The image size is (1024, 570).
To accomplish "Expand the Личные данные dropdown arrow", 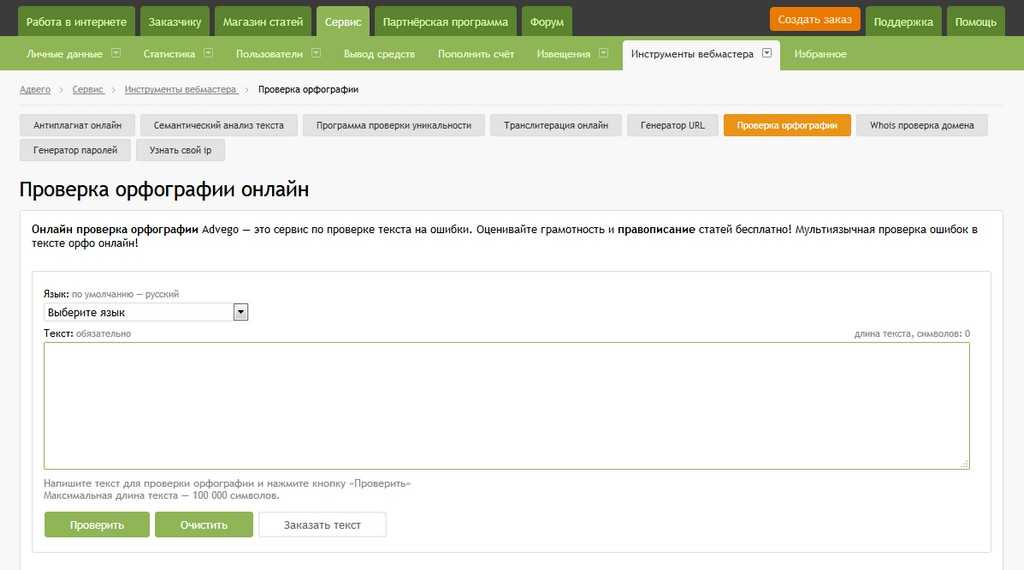I will coord(116,54).
